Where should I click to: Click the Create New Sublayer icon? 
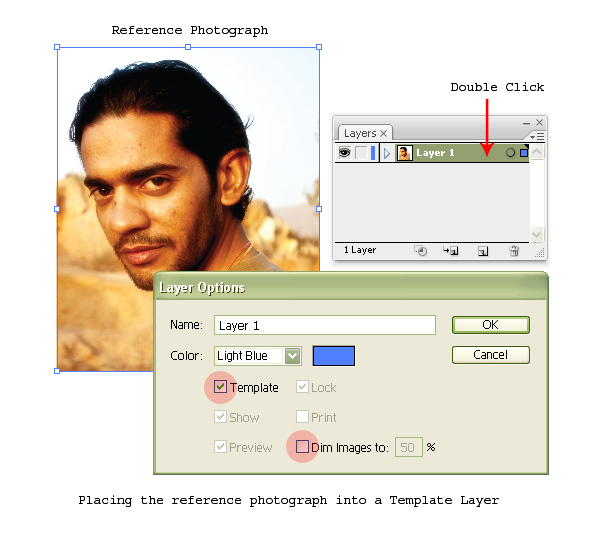pyautogui.click(x=451, y=251)
